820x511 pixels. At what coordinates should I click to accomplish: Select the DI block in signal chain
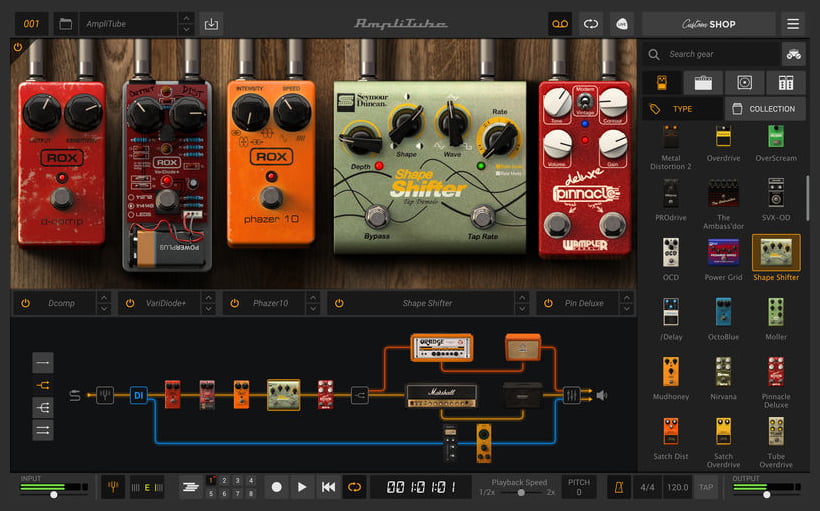(x=139, y=395)
